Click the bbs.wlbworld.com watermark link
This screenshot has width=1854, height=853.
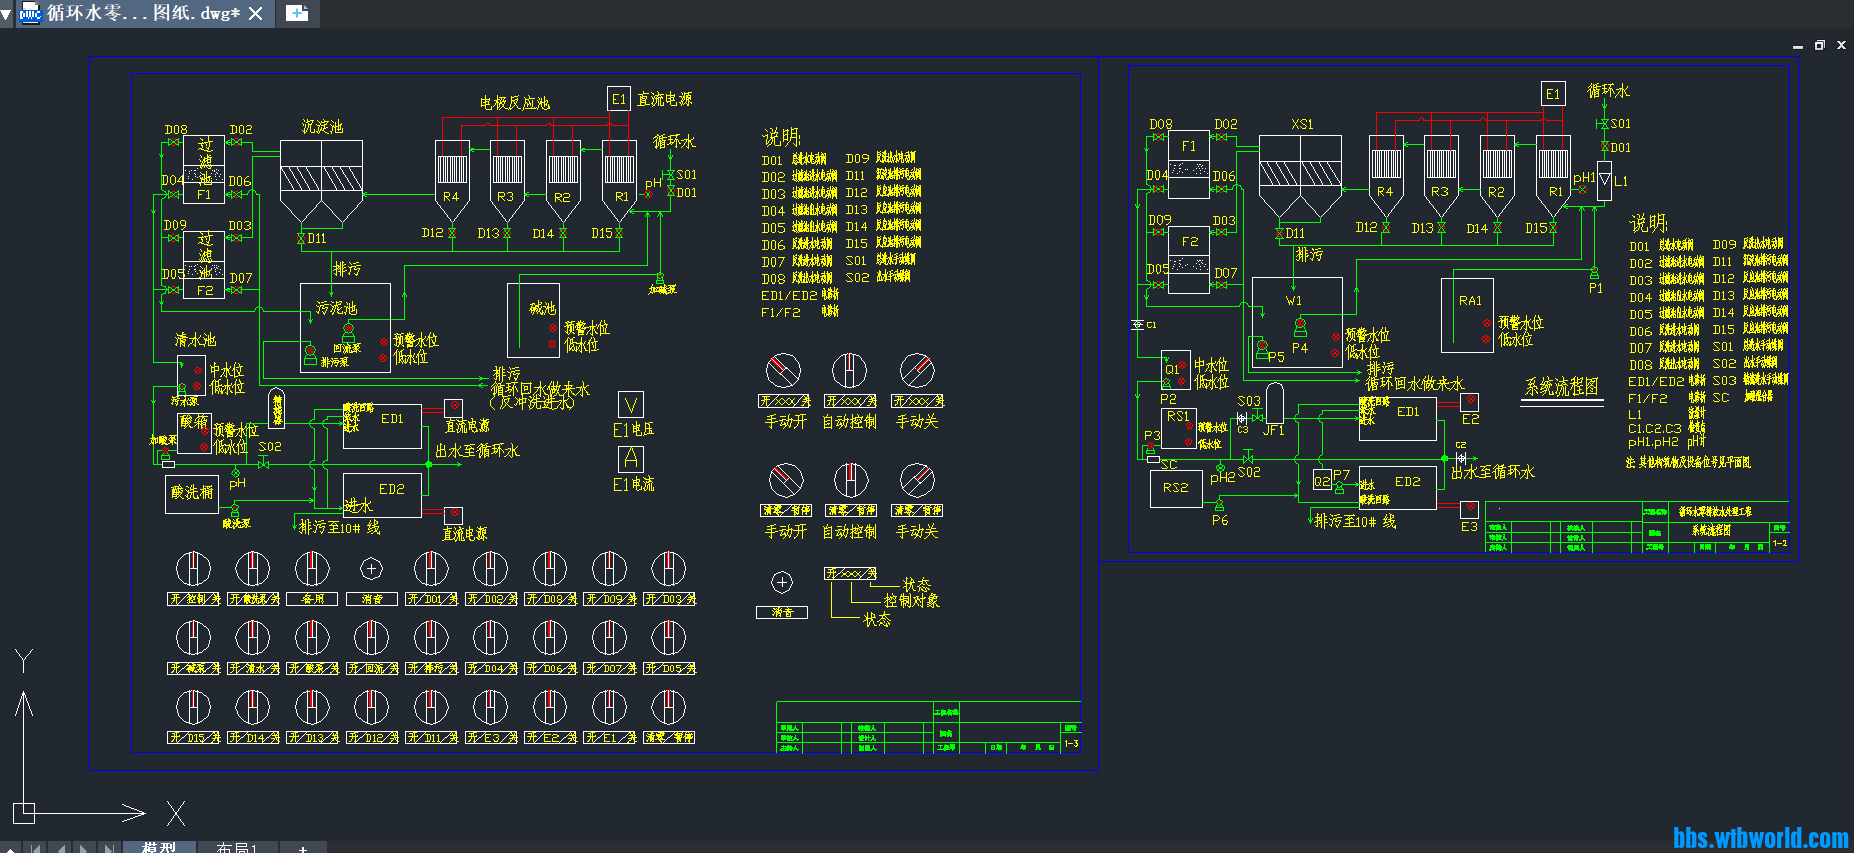[1760, 838]
